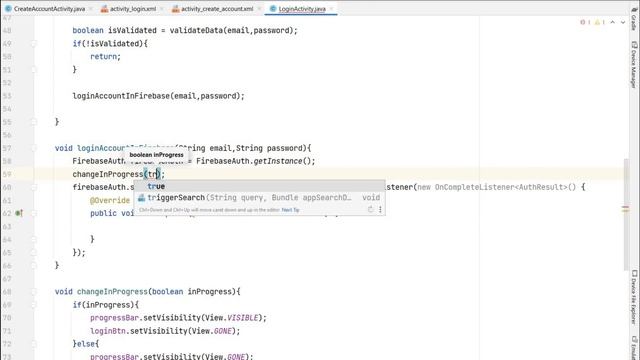This screenshot has height=360, width=640.
Task: Collapse the else block at line 72
Action: click(x=34, y=344)
